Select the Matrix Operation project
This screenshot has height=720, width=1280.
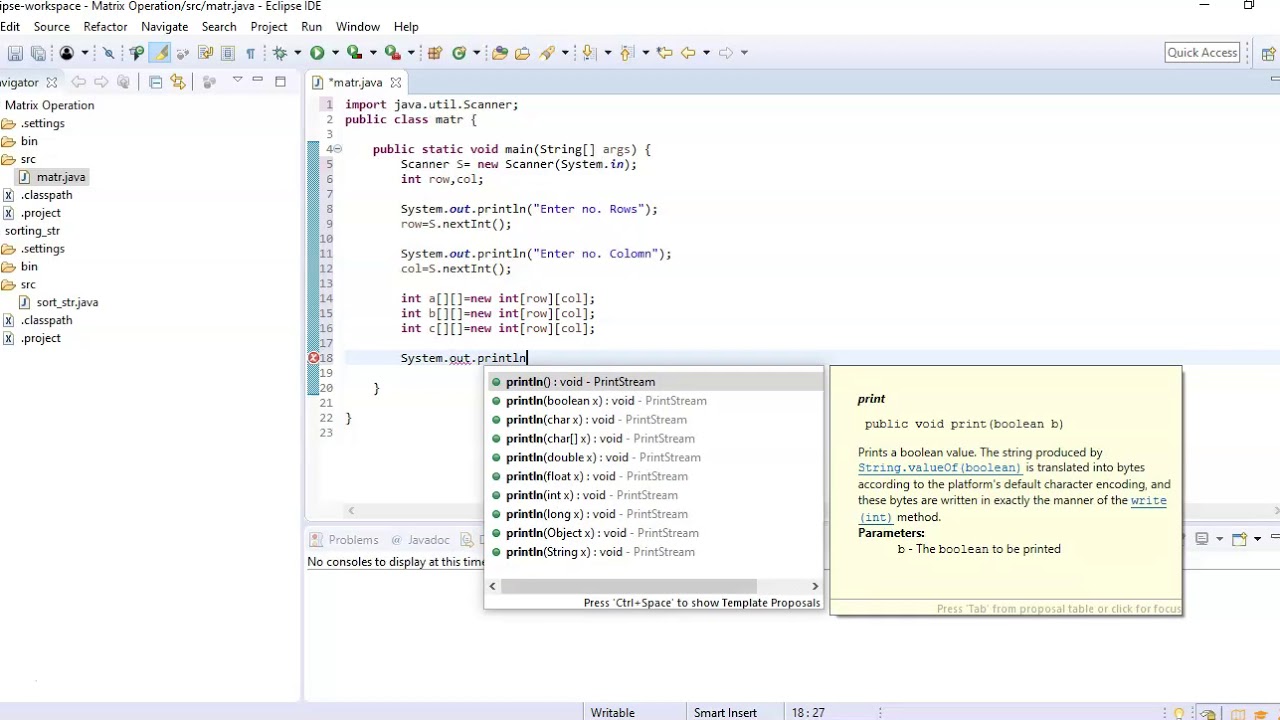click(49, 105)
